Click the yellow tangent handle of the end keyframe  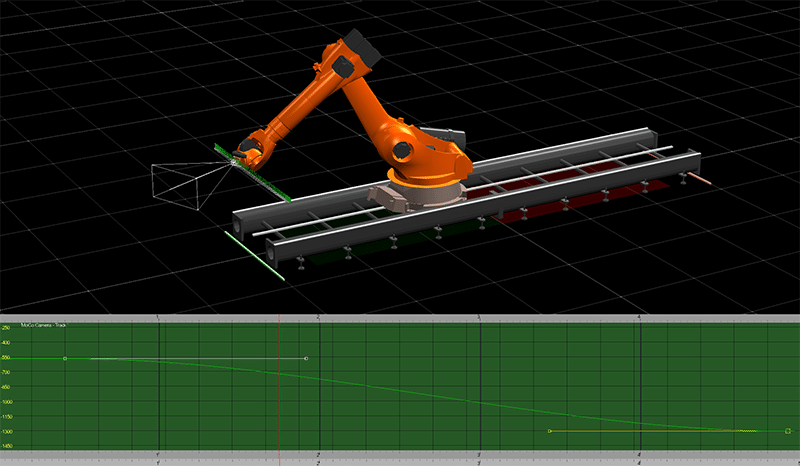click(550, 431)
